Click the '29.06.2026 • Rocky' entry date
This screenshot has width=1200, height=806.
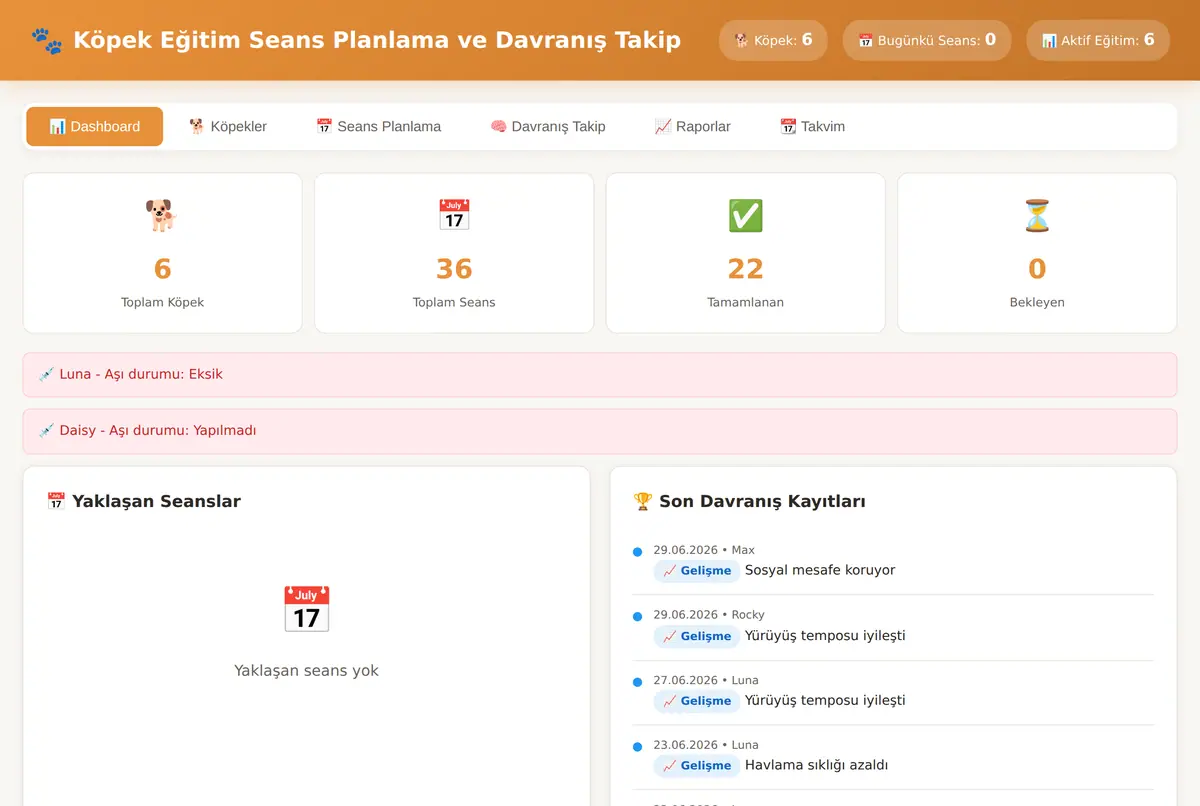point(709,615)
